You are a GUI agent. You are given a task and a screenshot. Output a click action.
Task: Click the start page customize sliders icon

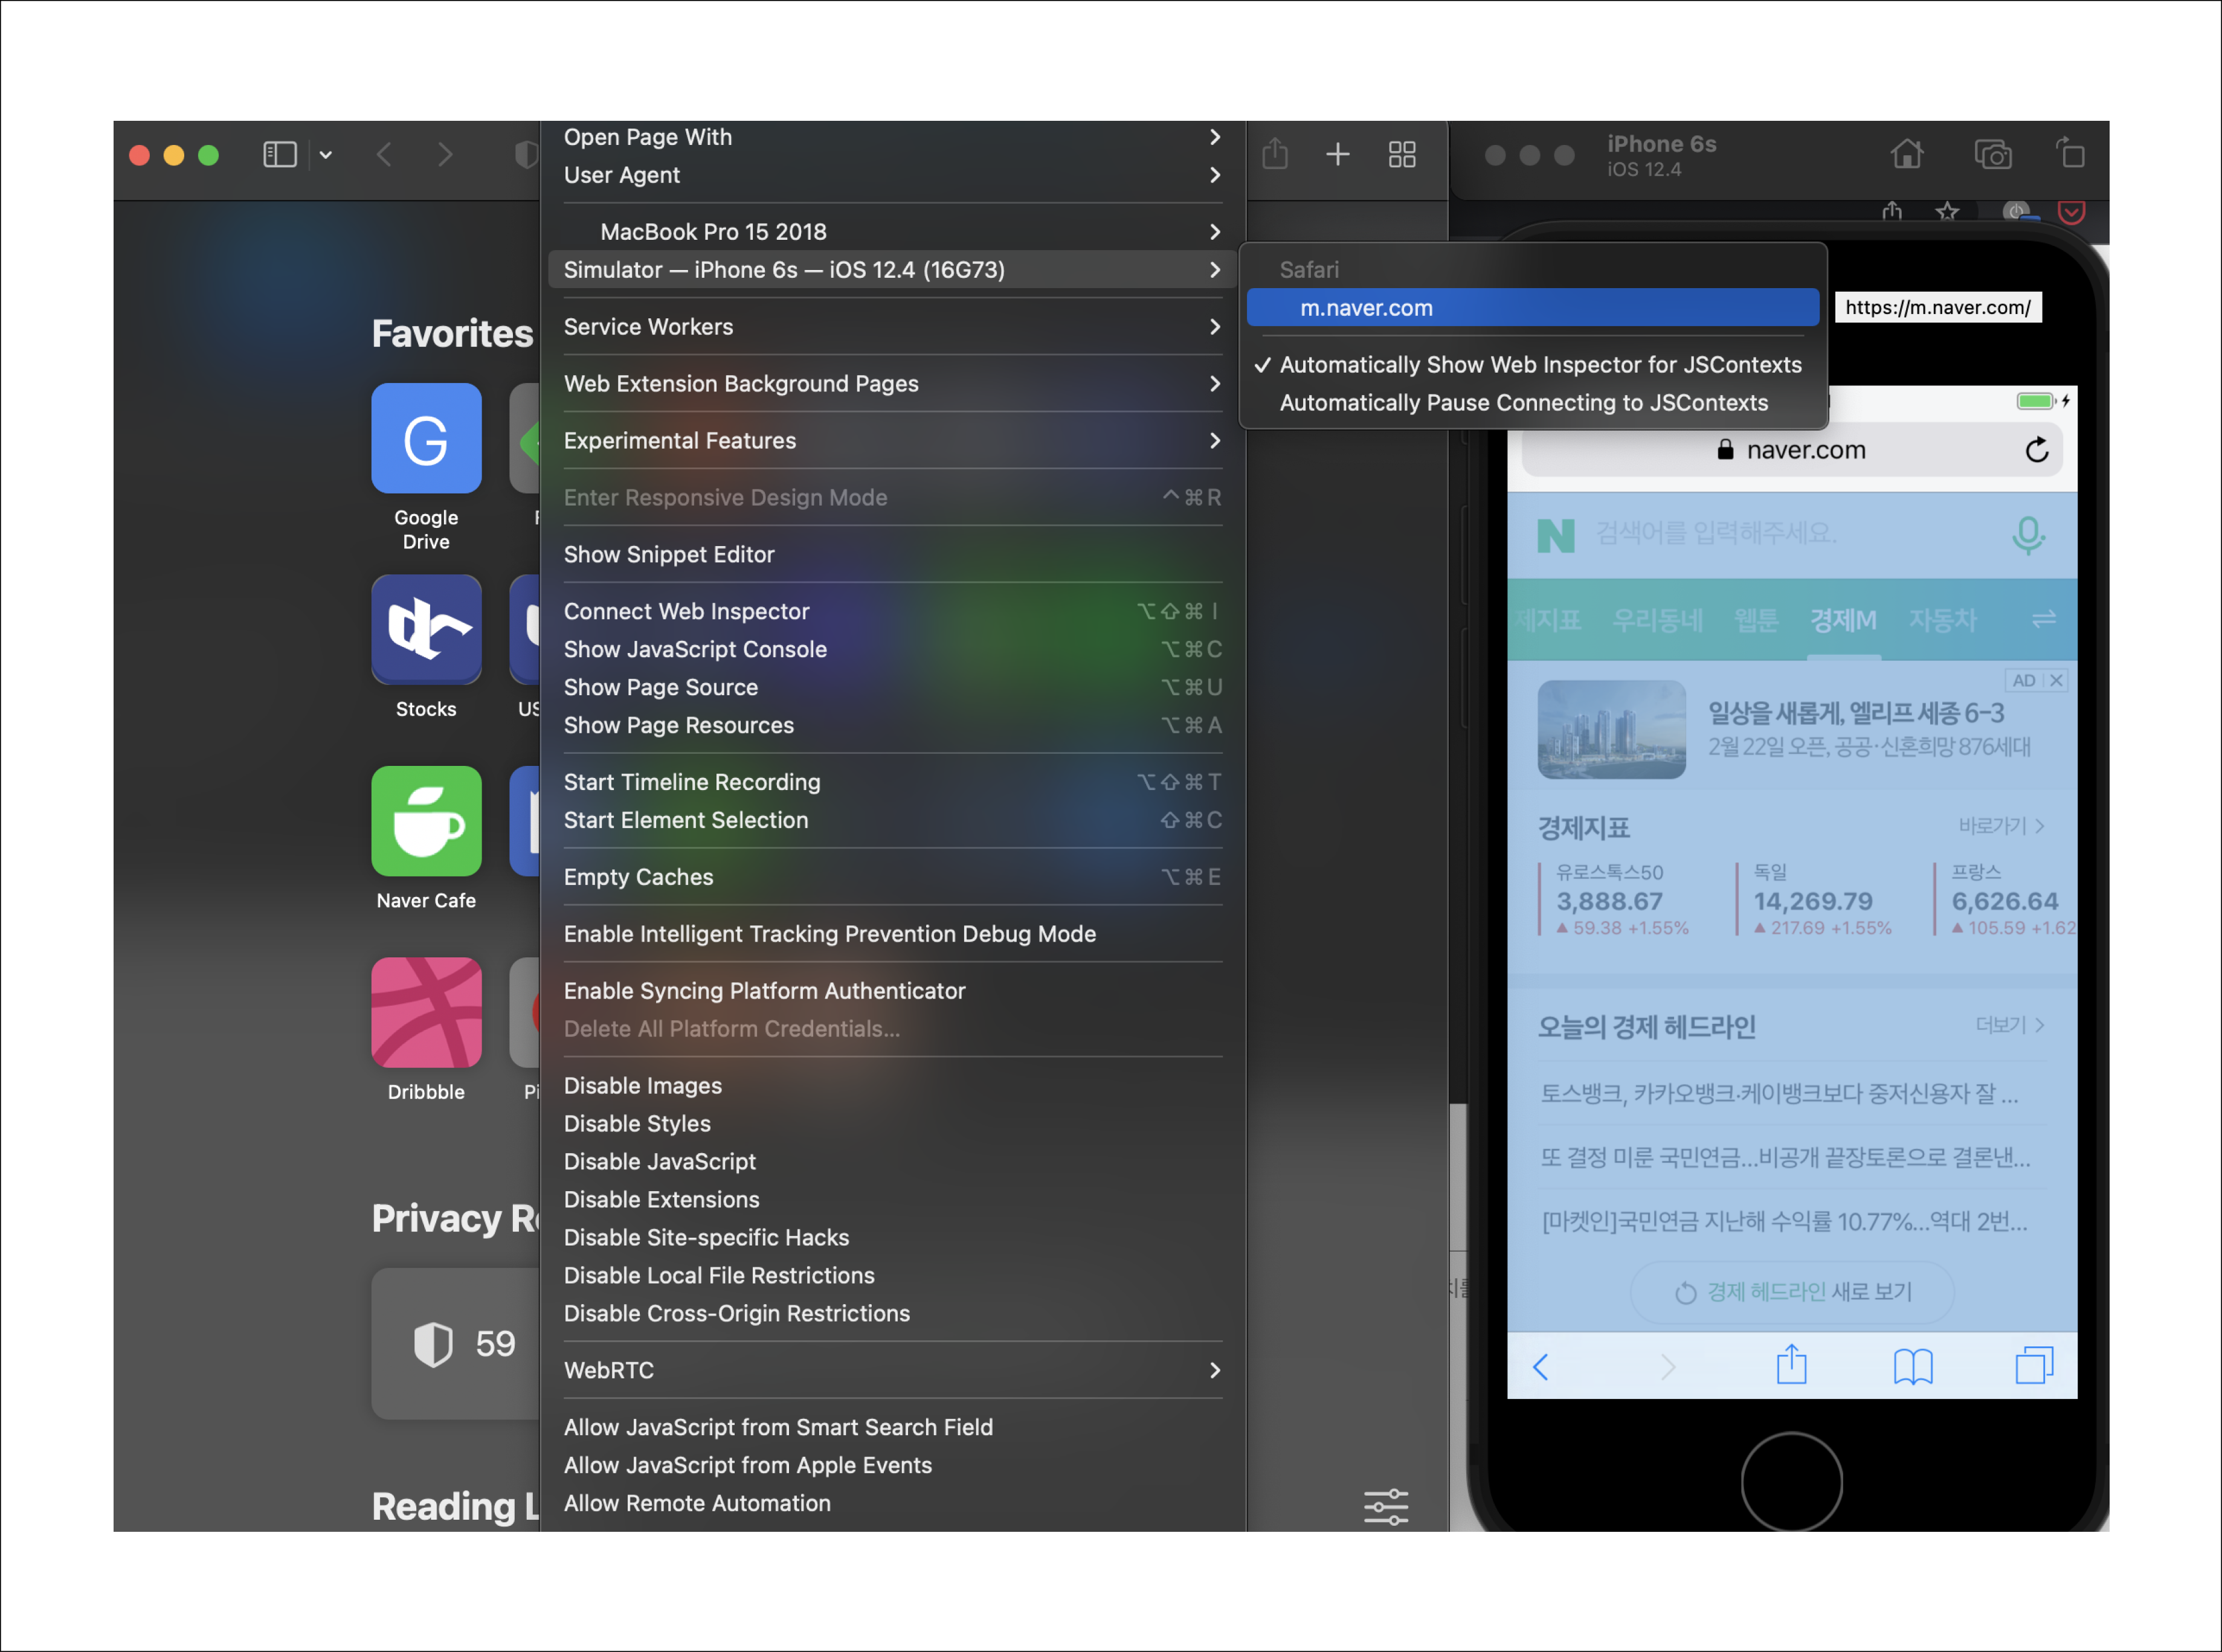point(1386,1507)
